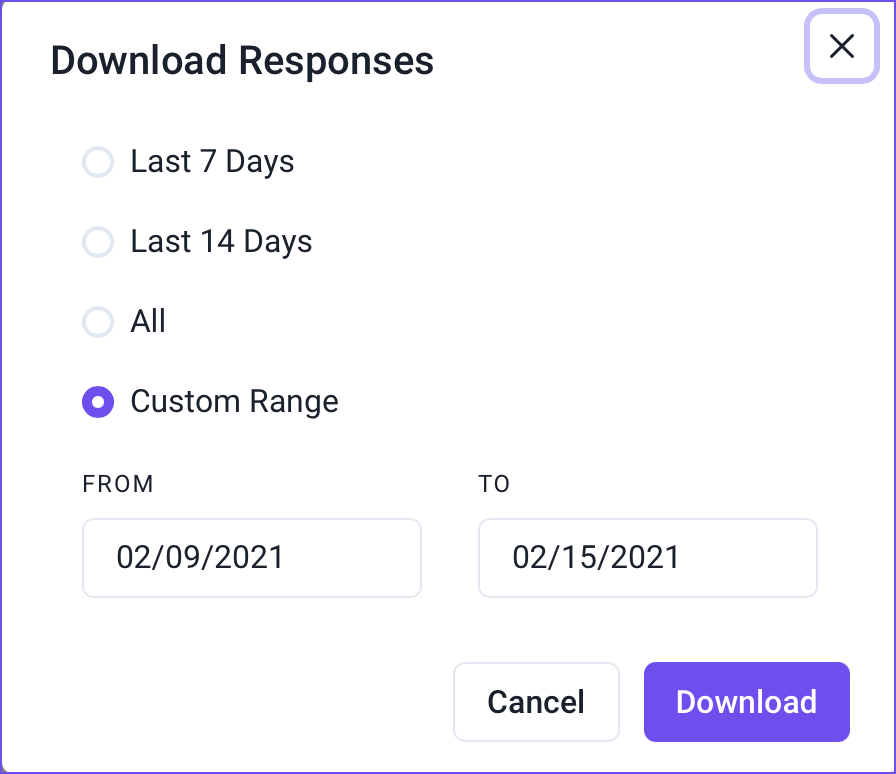Viewport: 896px width, 774px height.
Task: Select the Last 7 Days radio button
Action: (98, 162)
